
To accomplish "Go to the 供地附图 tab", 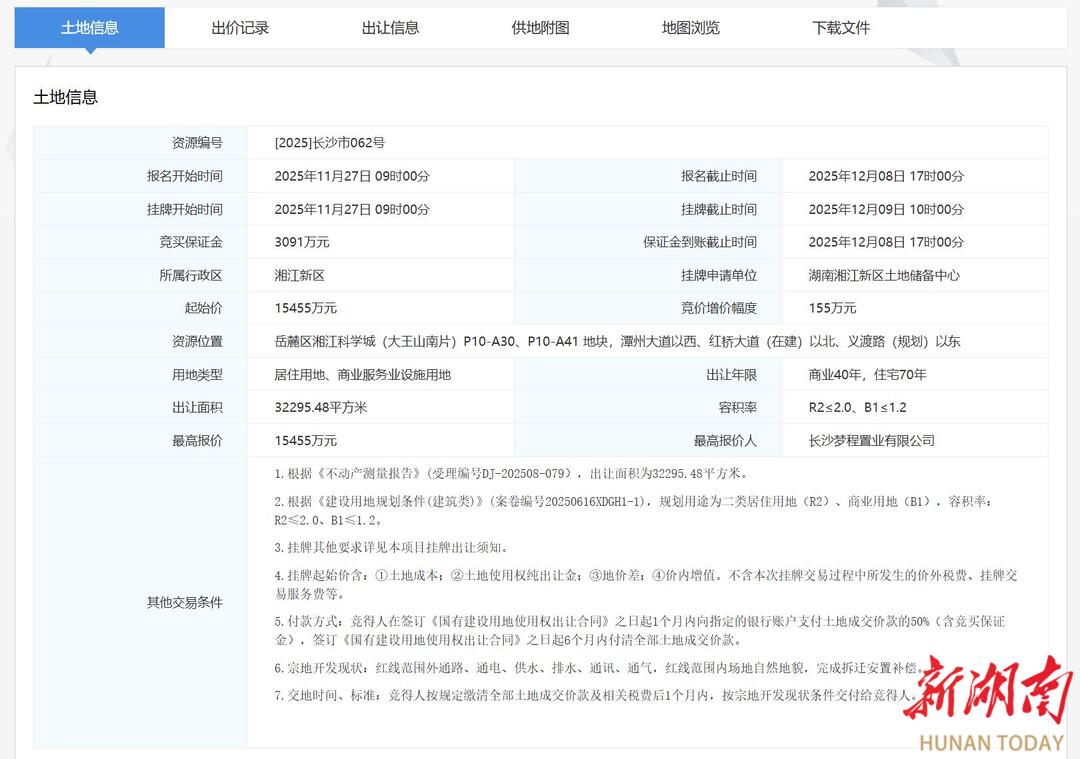I will pyautogui.click(x=540, y=28).
